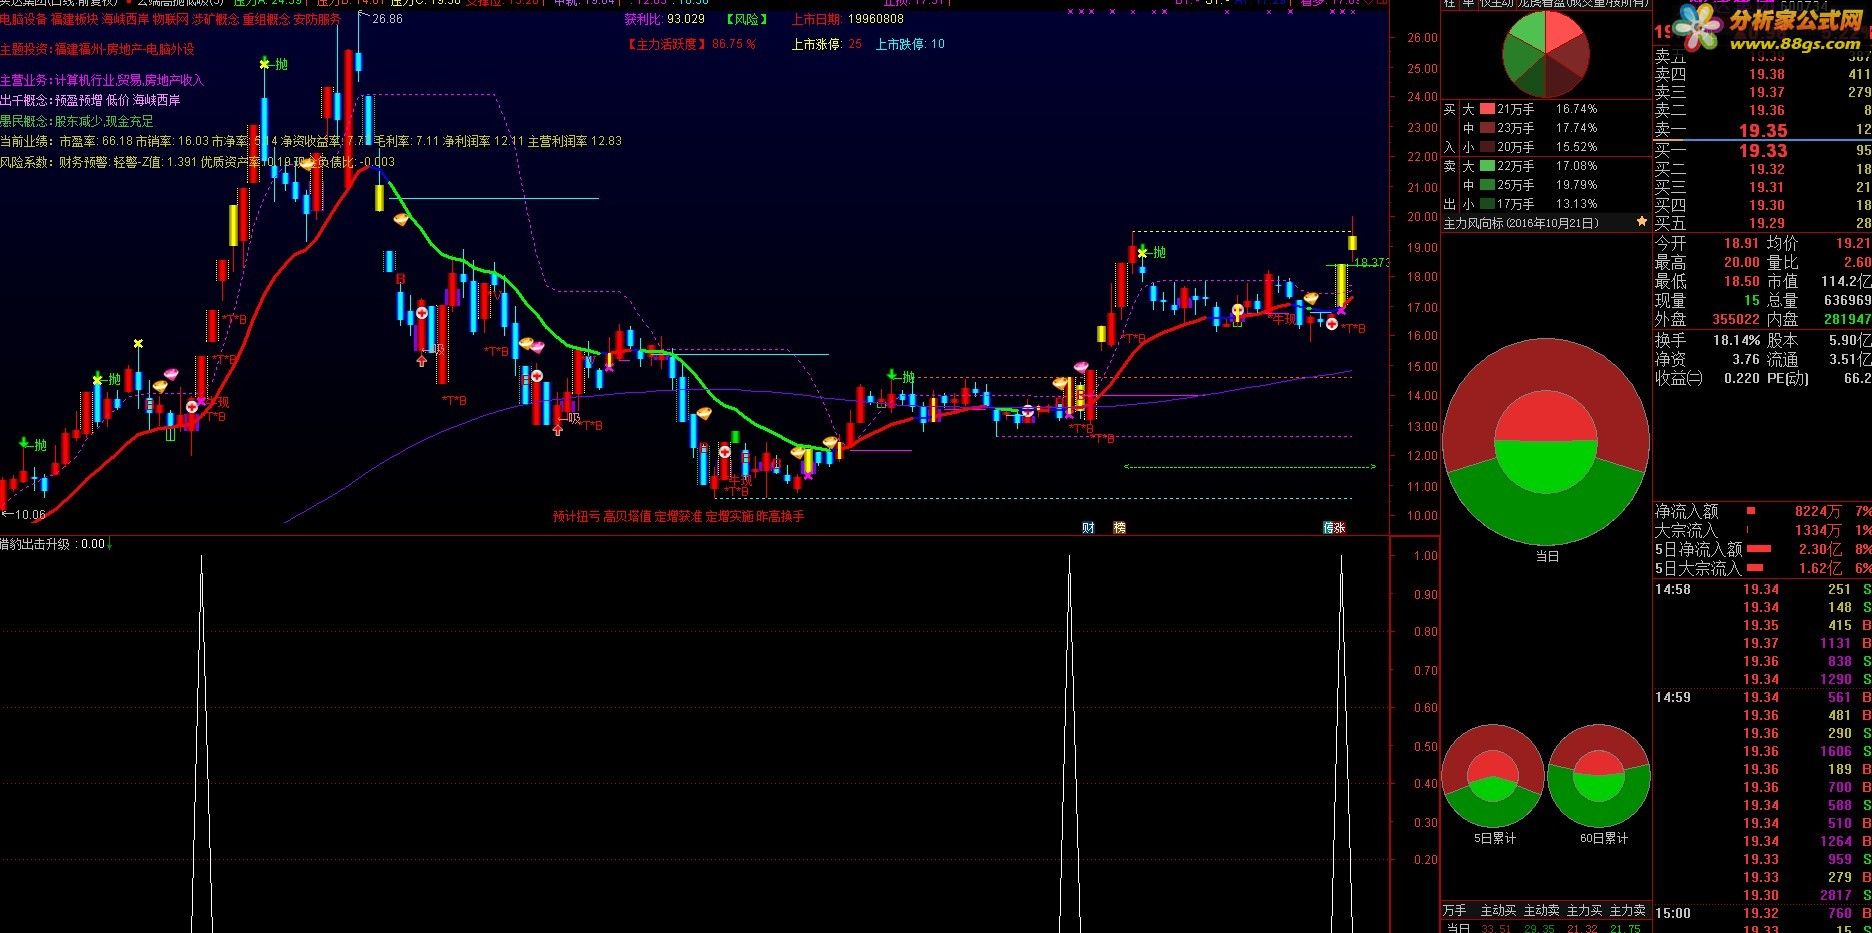The height and width of the screenshot is (933, 1872).
Task: Click the 上市日期 19960808 text
Action: (847, 19)
